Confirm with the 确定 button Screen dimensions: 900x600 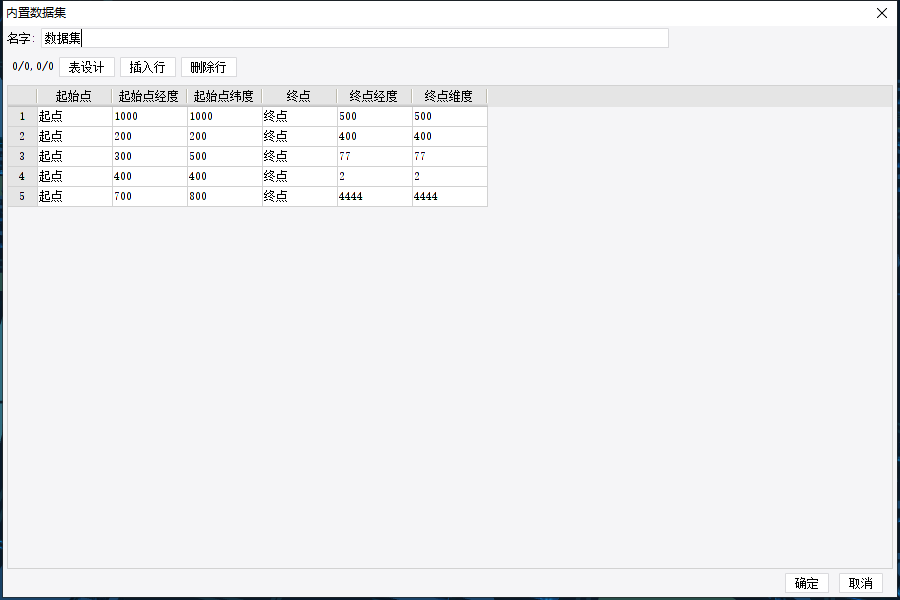click(806, 583)
